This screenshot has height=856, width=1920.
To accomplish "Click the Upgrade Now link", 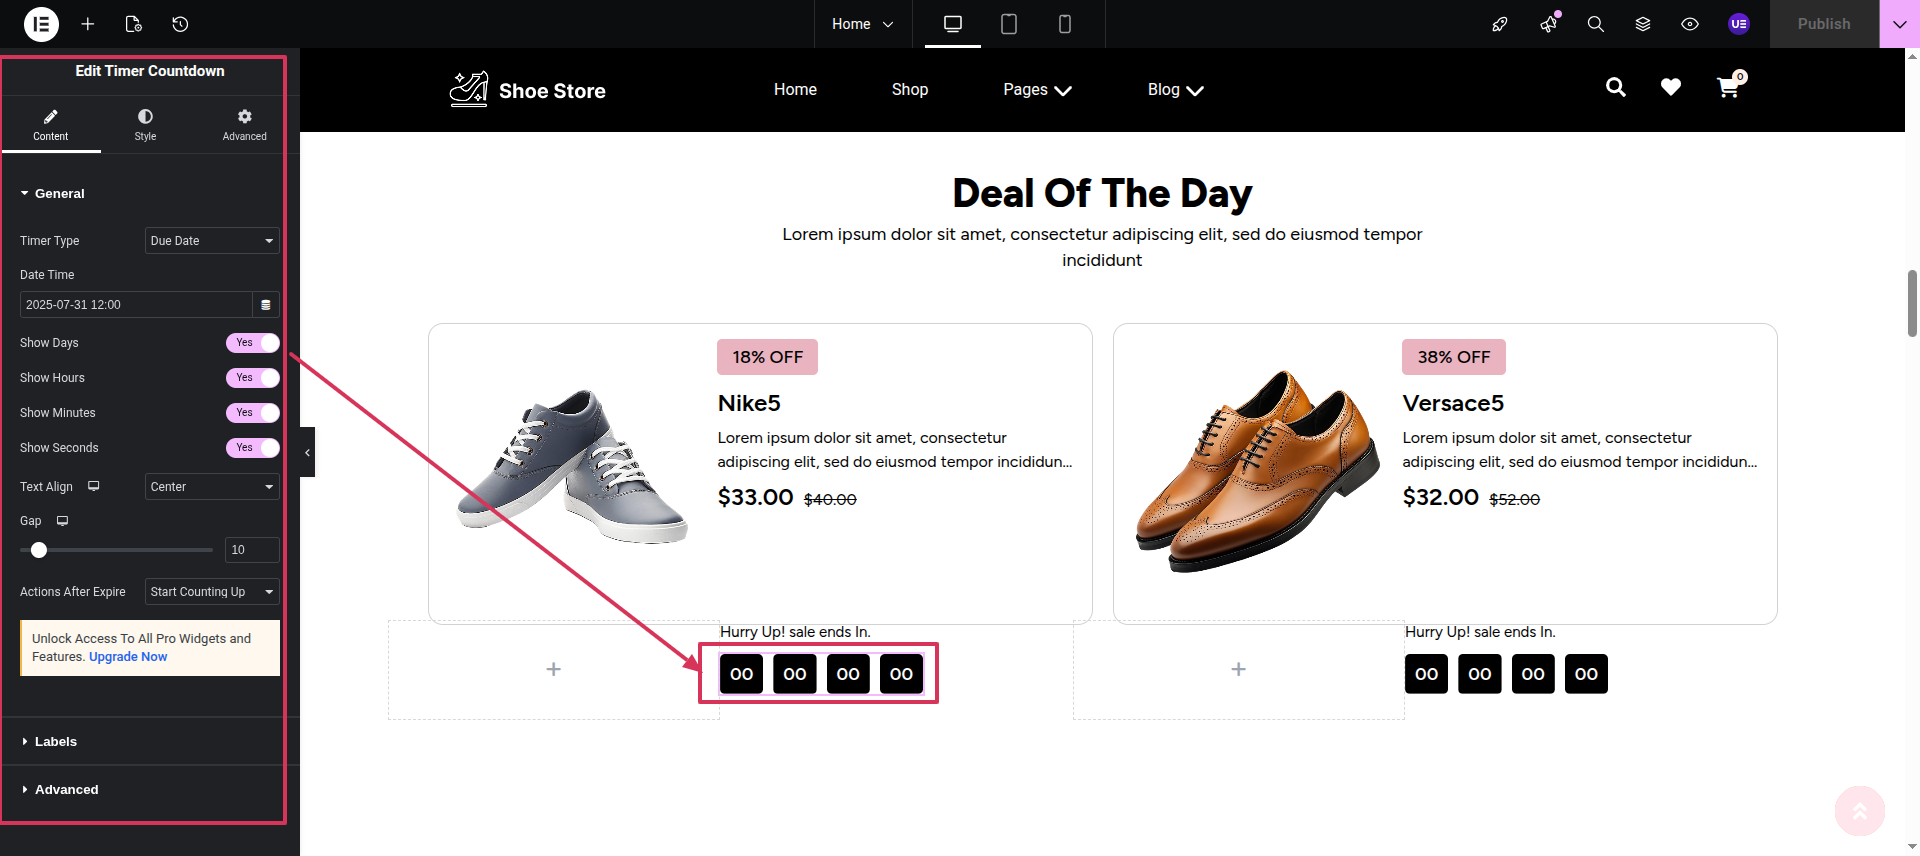I will (x=128, y=657).
